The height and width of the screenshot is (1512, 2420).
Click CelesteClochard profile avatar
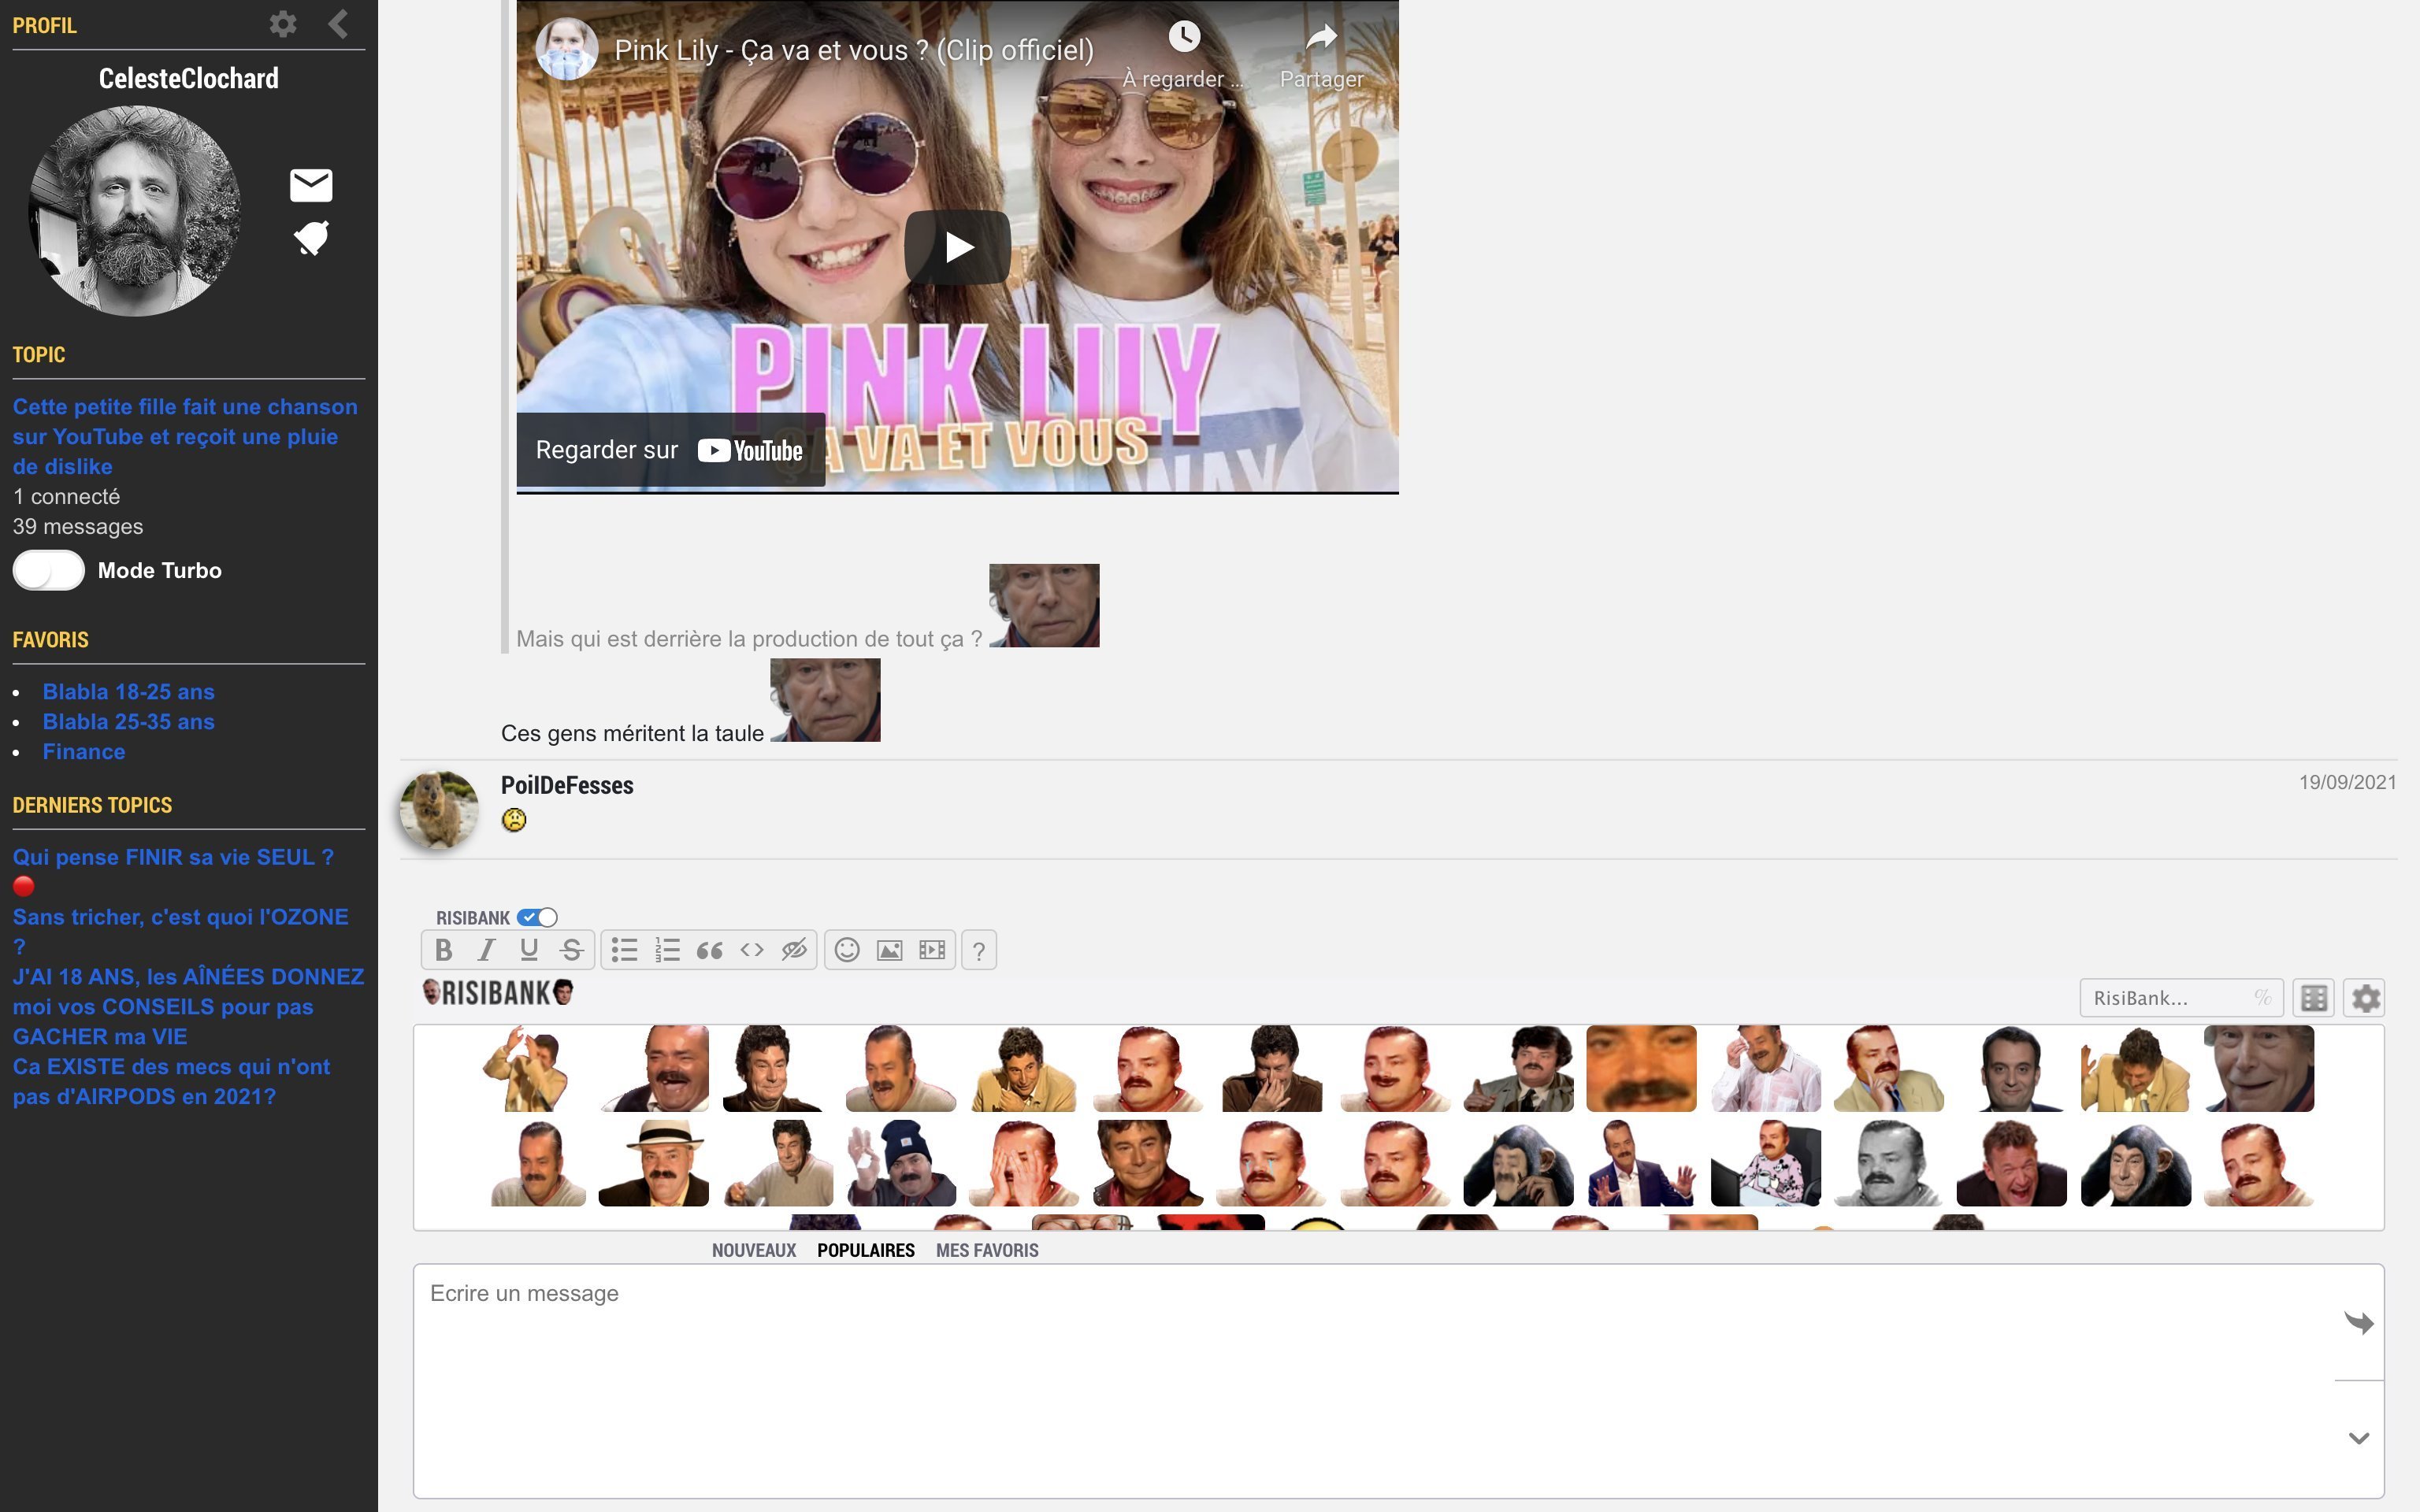tap(135, 211)
